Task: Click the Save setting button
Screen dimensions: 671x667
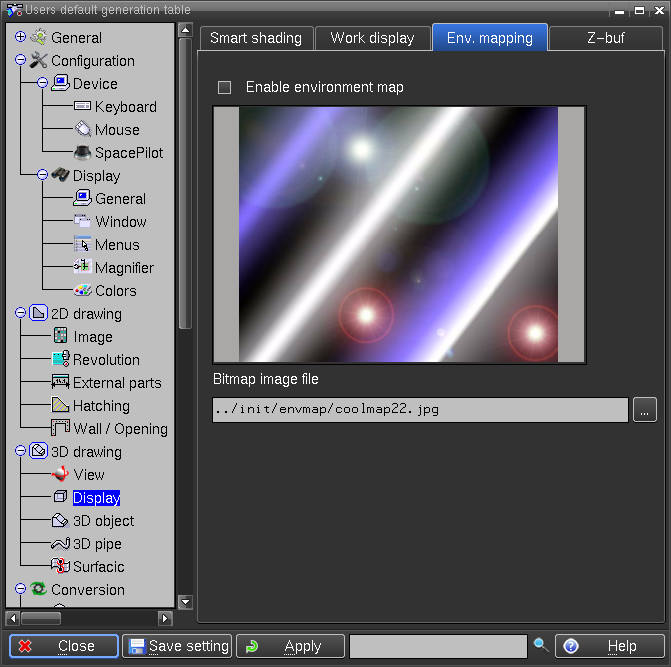Action: click(x=177, y=646)
